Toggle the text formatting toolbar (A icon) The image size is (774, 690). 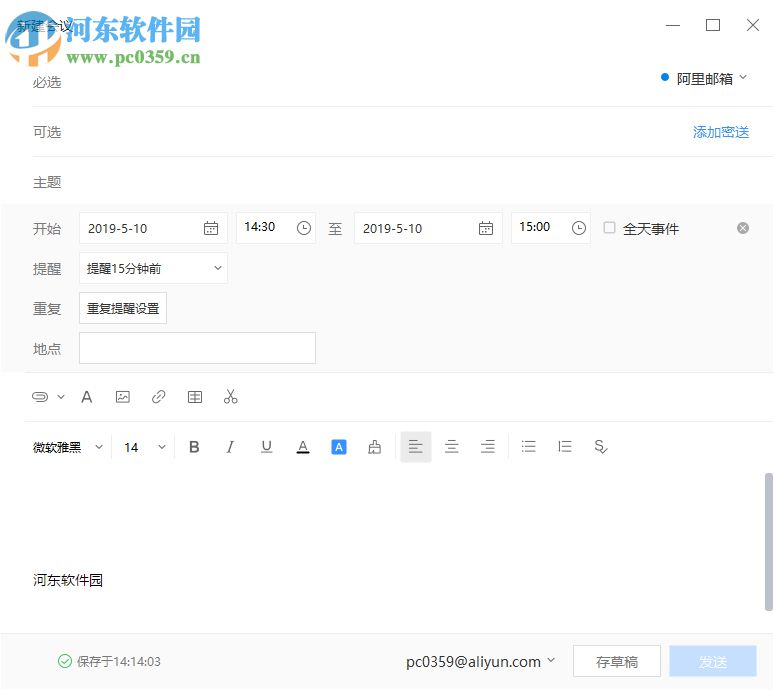(87, 397)
